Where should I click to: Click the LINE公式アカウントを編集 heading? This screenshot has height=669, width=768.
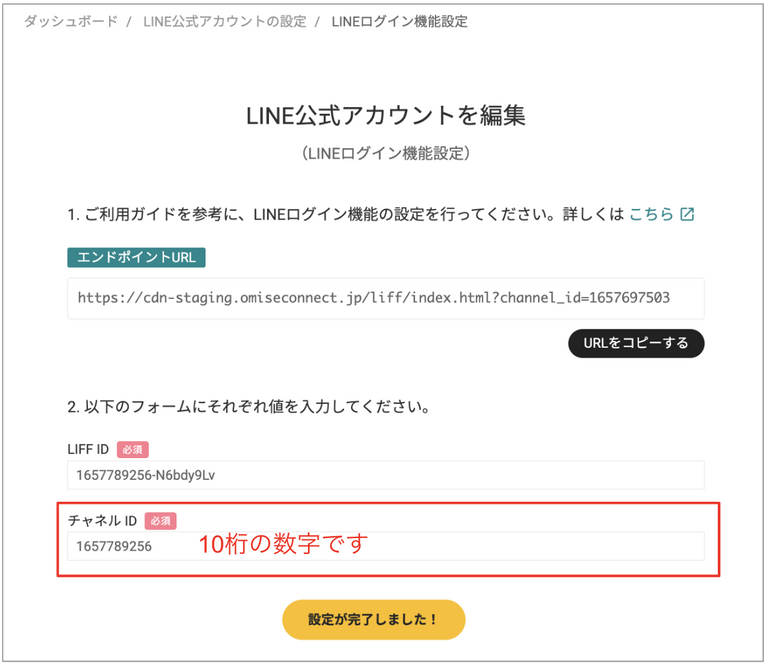click(x=386, y=116)
